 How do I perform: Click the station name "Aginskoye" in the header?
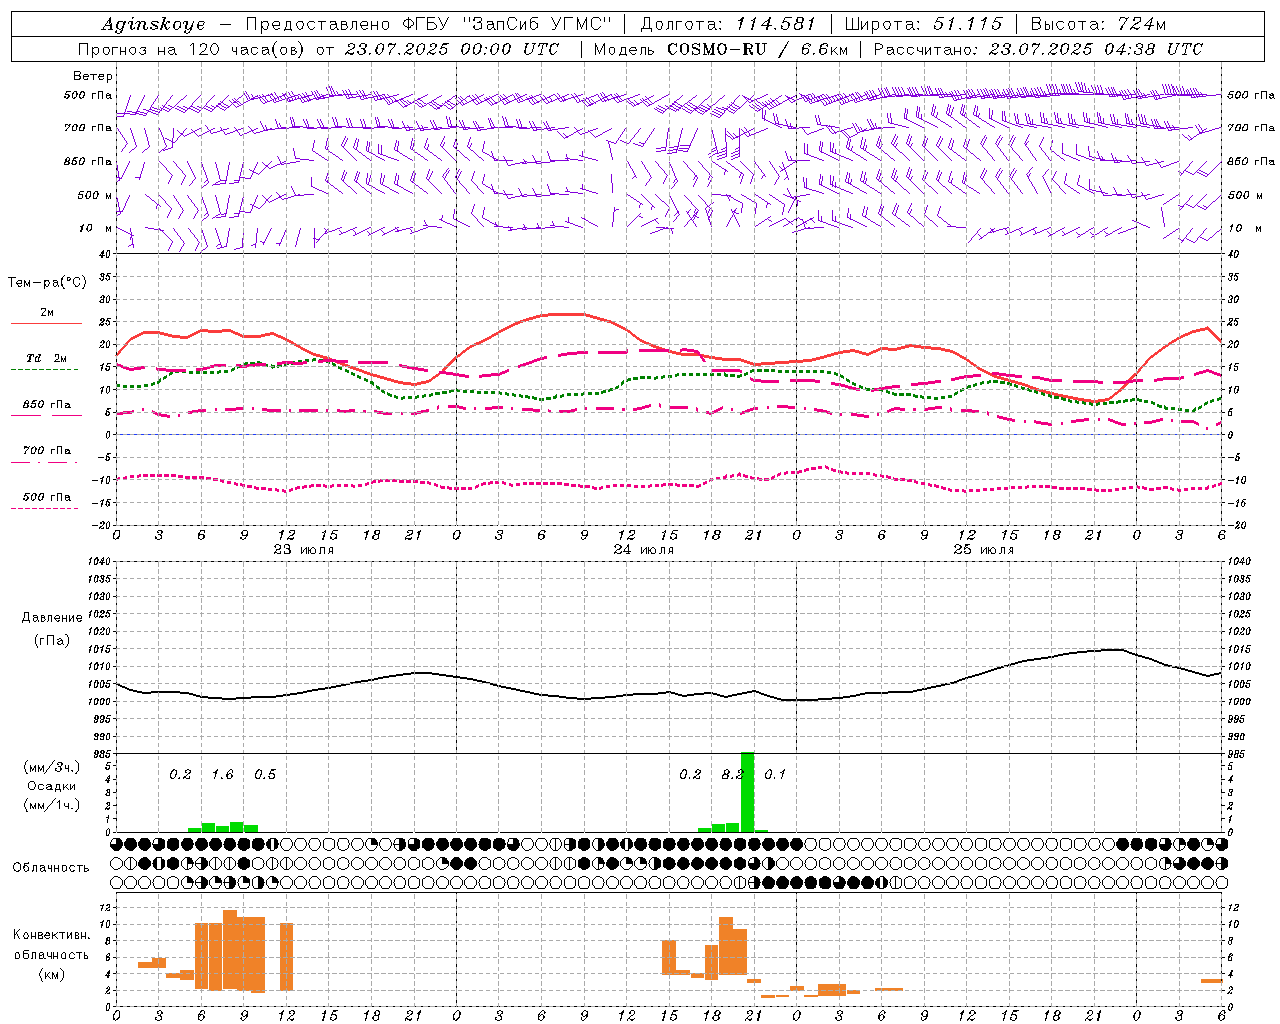coord(154,24)
